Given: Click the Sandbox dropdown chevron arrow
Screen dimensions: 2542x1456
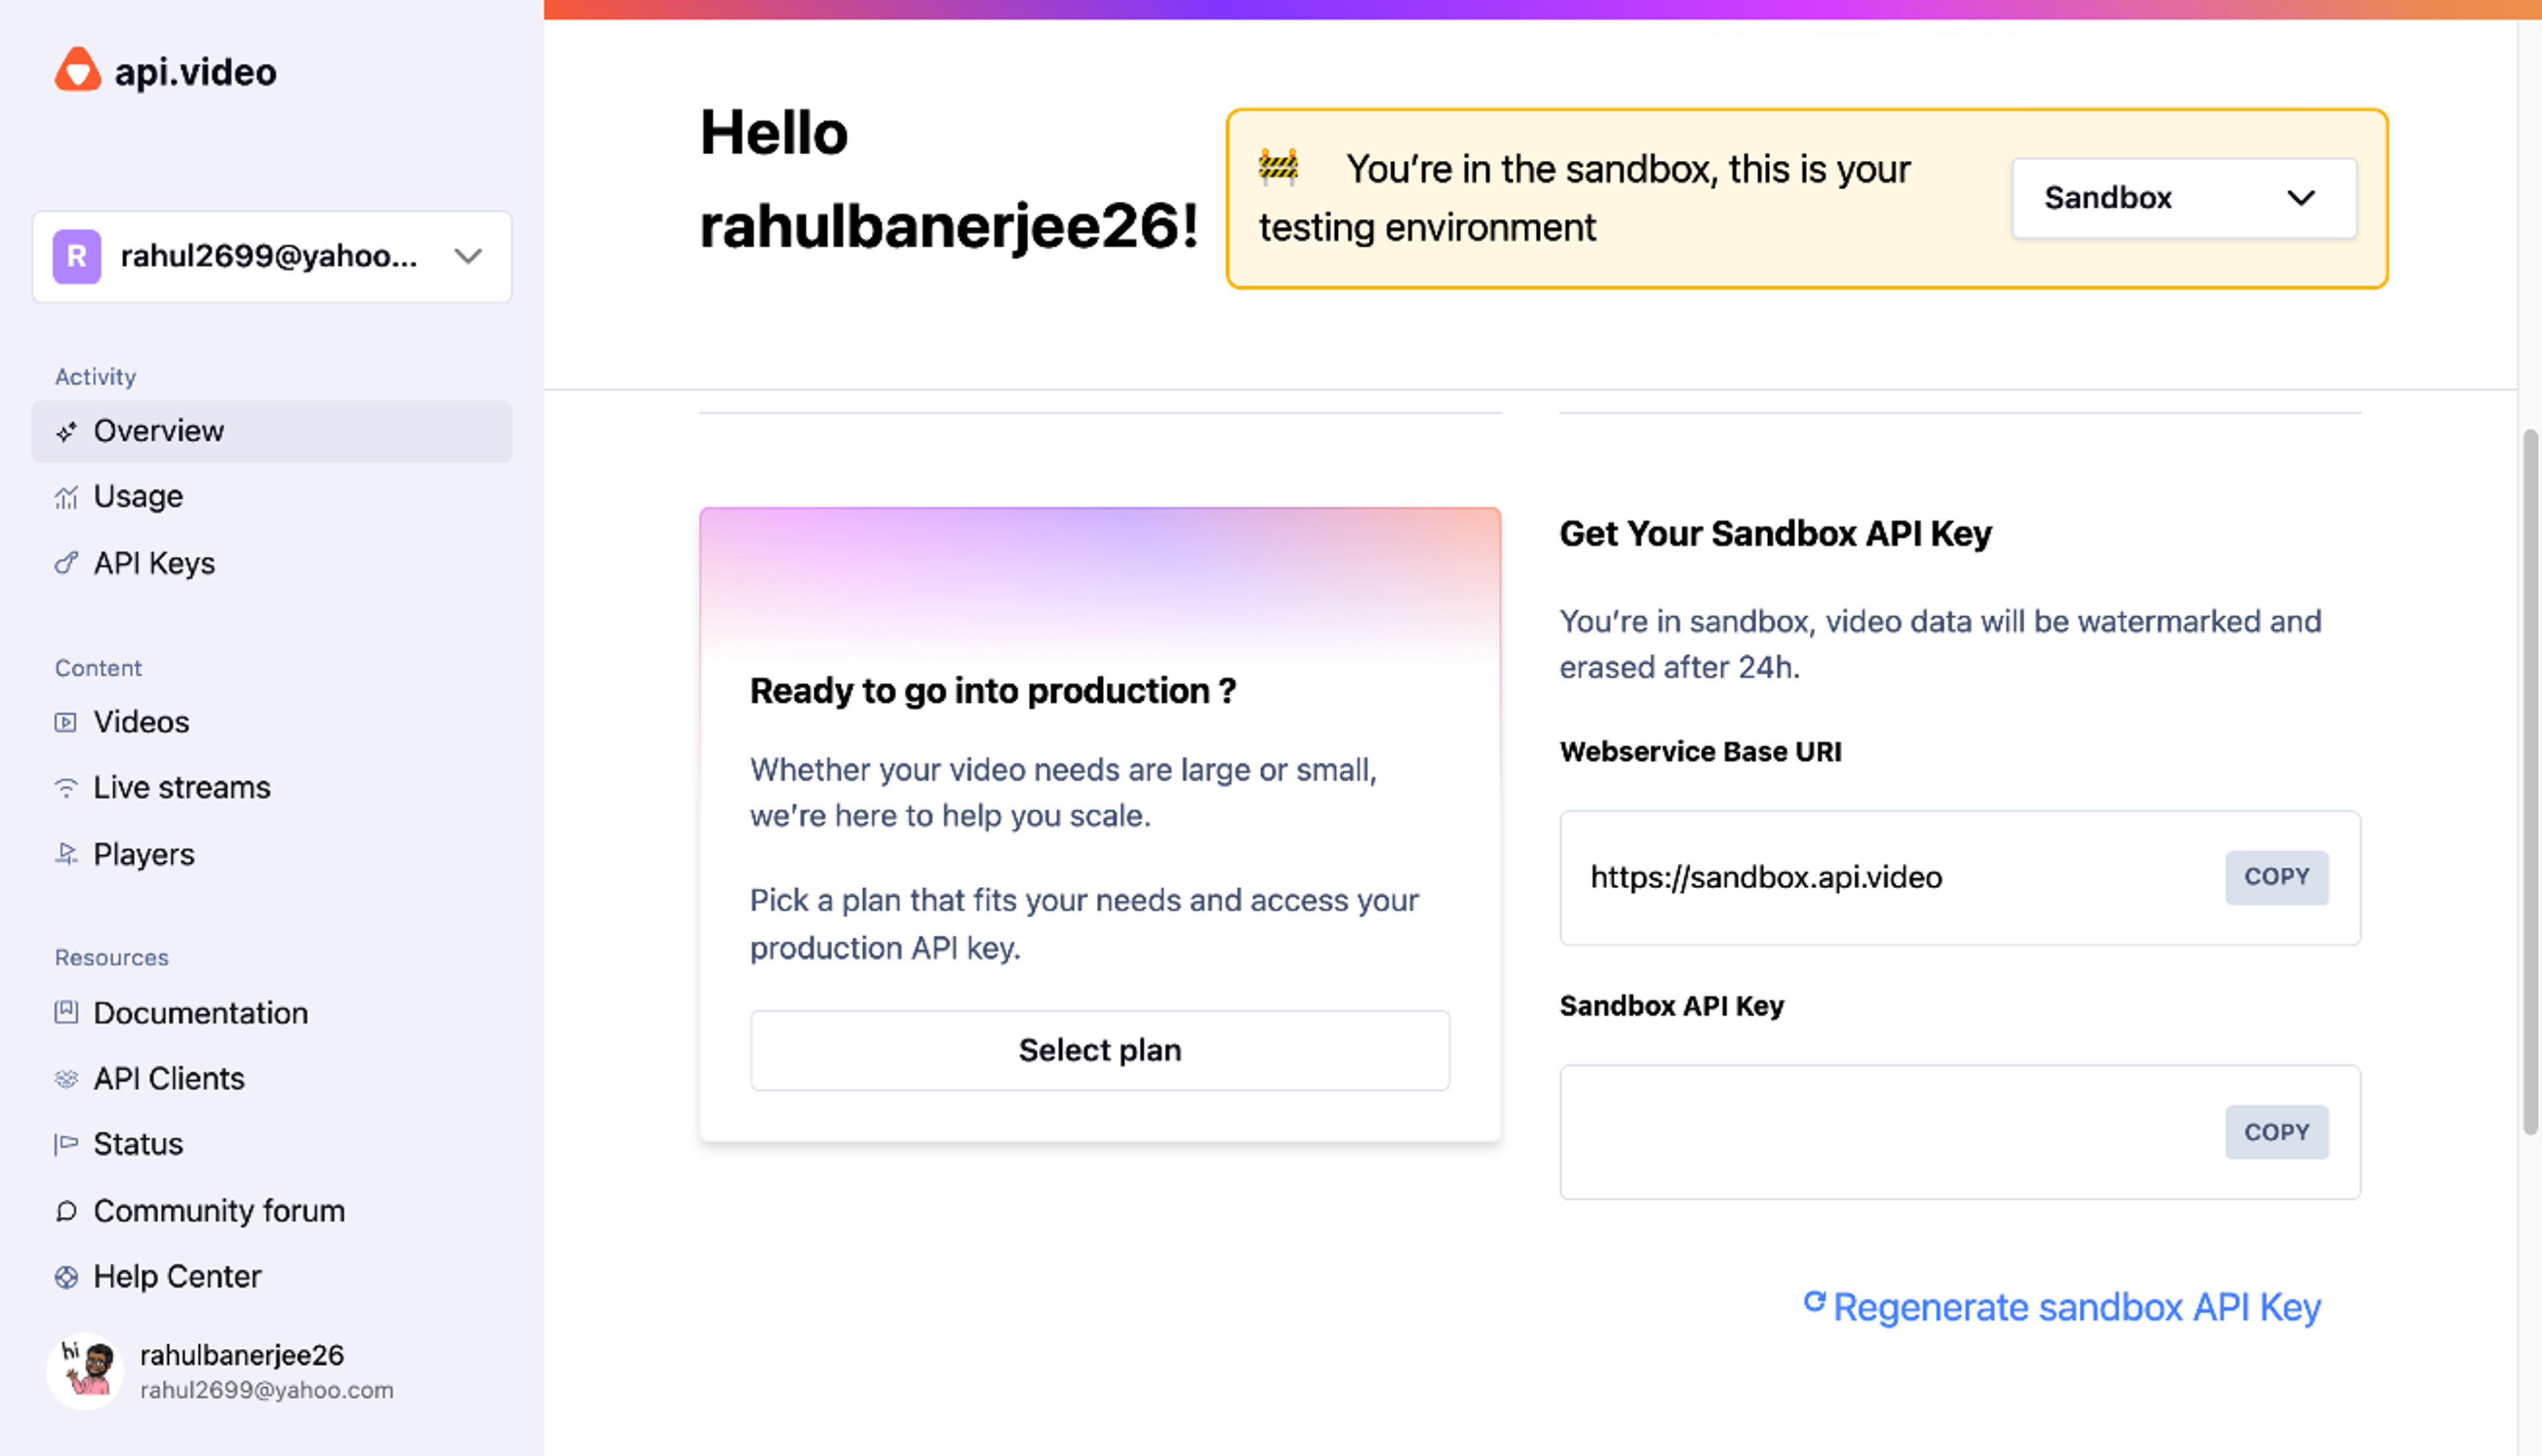Looking at the screenshot, I should [x=2301, y=198].
